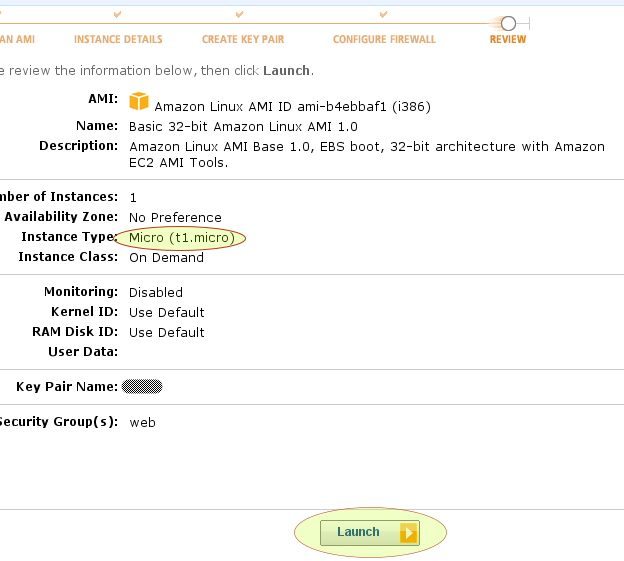Click the 'Availability Zone:' label
624x561 pixels.
[x=61, y=217]
